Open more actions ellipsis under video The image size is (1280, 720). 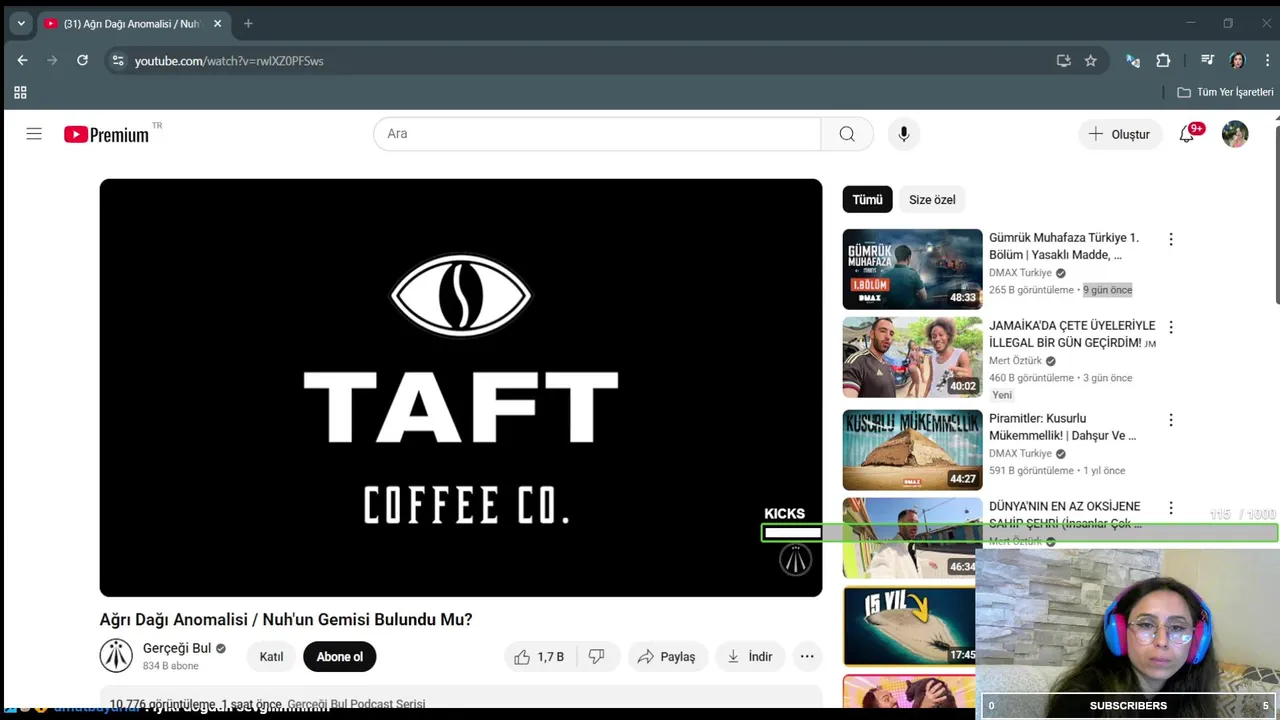(807, 657)
